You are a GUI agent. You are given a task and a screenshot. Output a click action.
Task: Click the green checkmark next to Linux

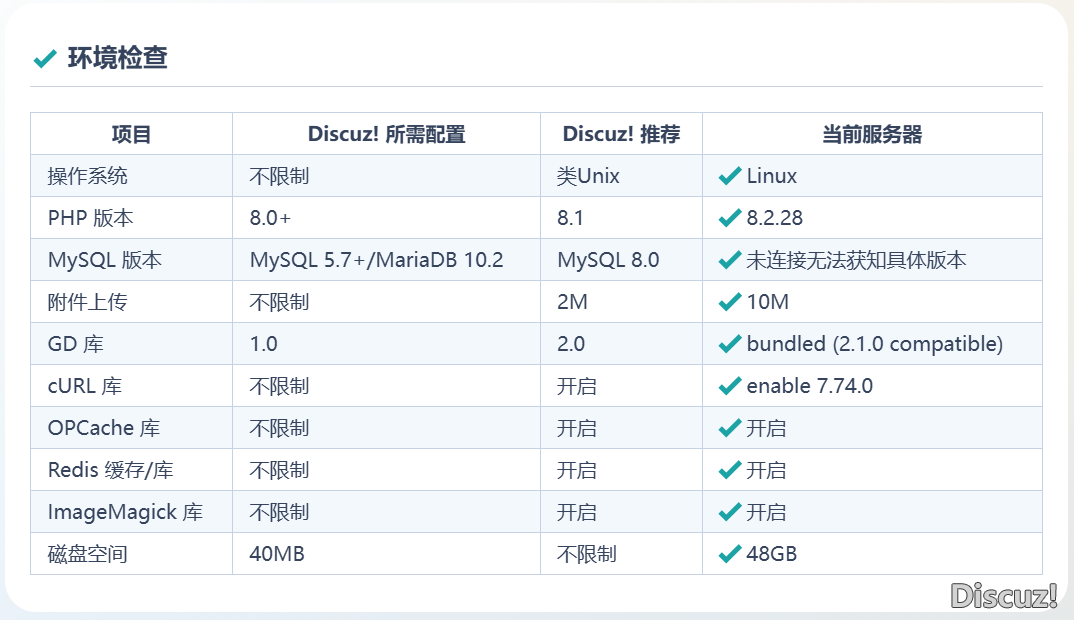click(x=730, y=177)
